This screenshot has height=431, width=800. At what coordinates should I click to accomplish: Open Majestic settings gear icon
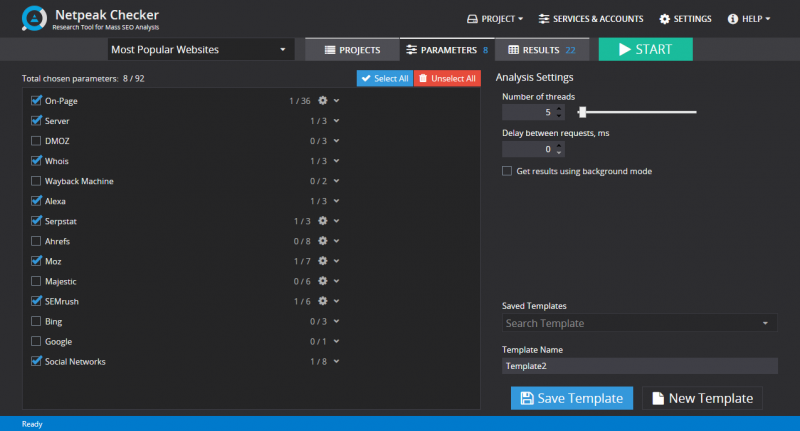click(322, 281)
